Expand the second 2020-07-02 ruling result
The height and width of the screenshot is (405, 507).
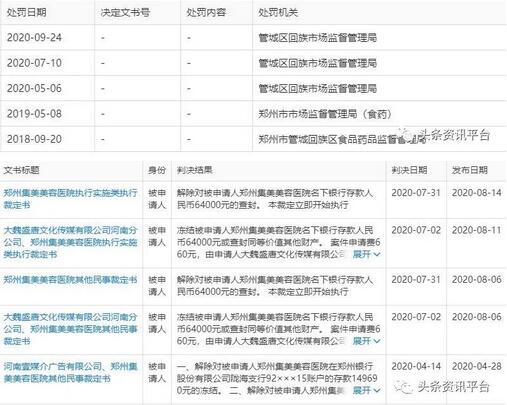[366, 341]
